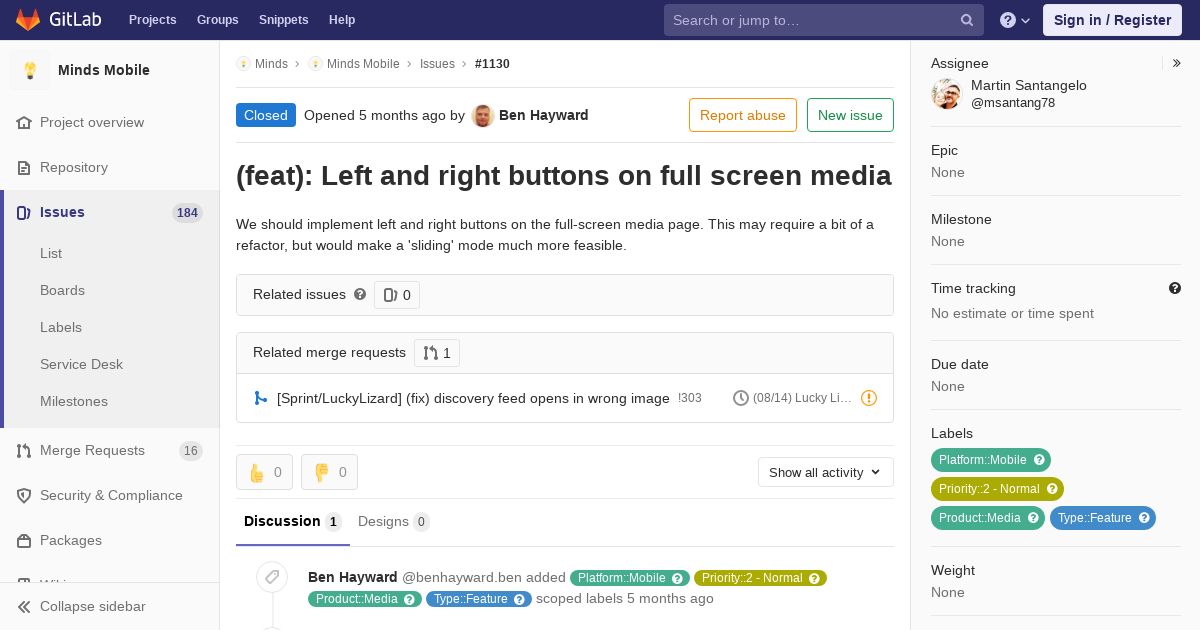Click the Time tracking help icon
The image size is (1200, 630).
[x=1175, y=288]
